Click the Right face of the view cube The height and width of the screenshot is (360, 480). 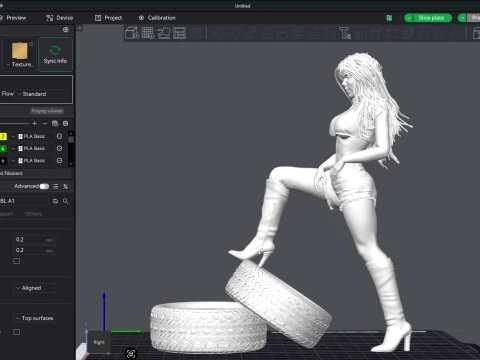99,342
